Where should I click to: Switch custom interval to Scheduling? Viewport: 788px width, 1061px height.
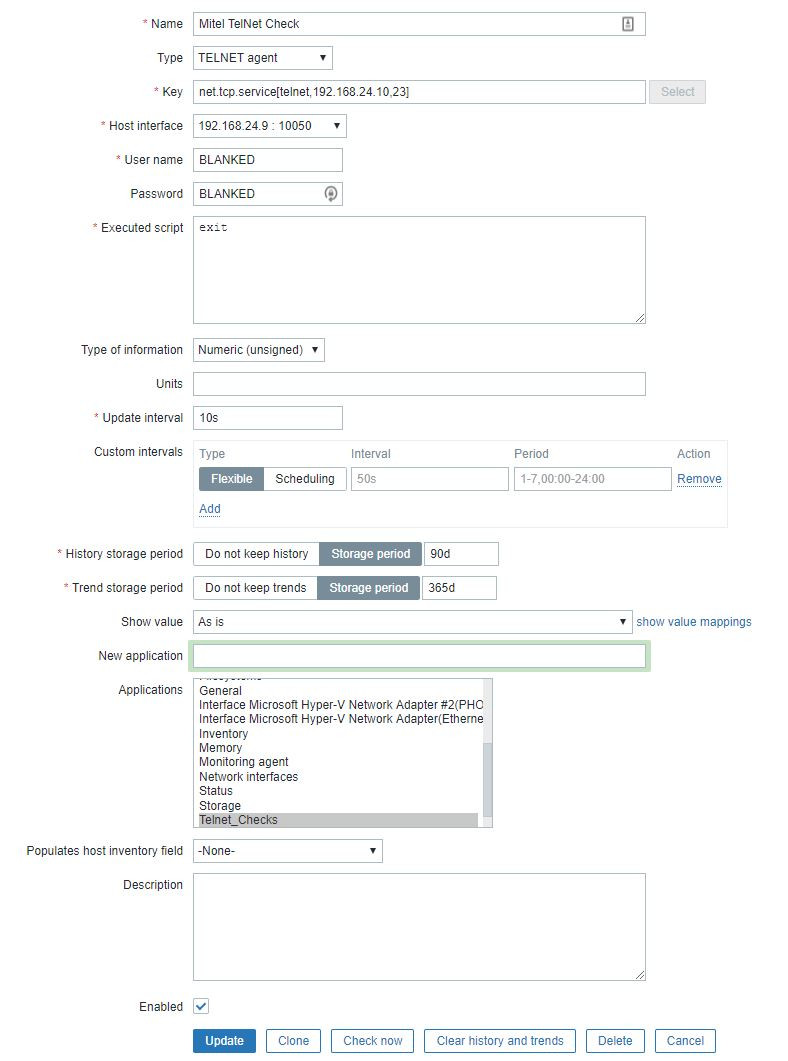305,479
